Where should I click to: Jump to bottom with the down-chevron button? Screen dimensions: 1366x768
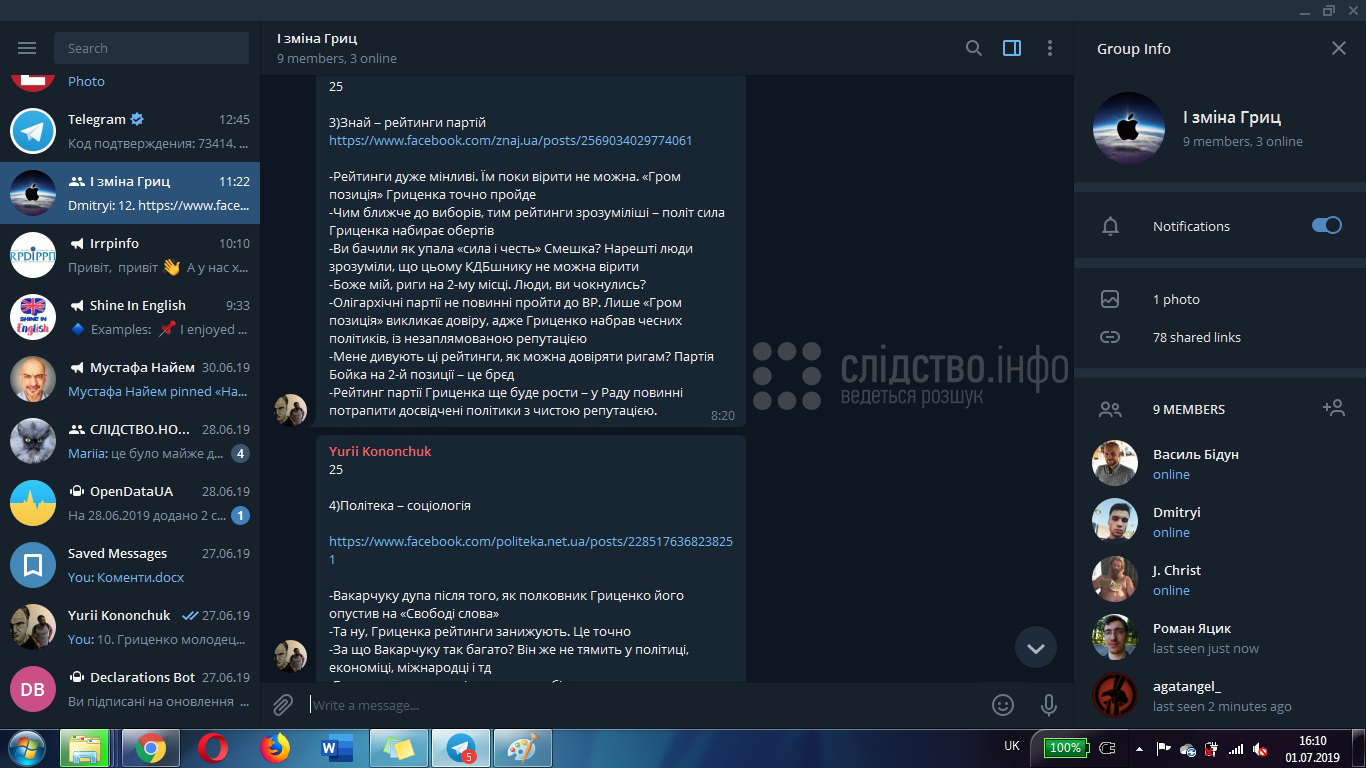click(1036, 648)
